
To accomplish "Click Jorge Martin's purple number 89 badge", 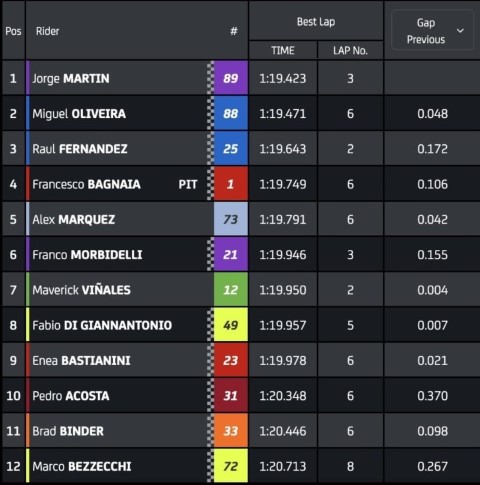I will [231, 78].
